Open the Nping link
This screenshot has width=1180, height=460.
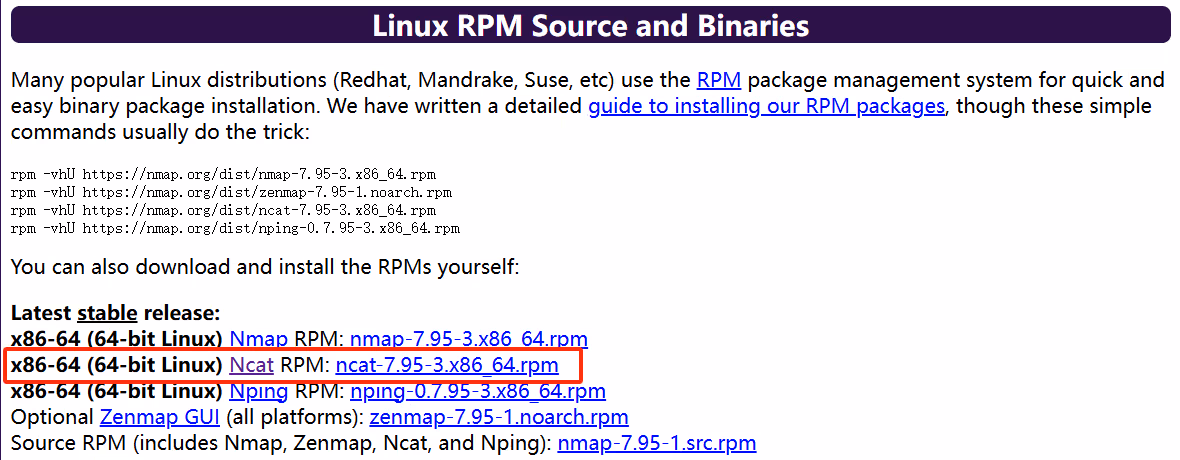pos(259,391)
